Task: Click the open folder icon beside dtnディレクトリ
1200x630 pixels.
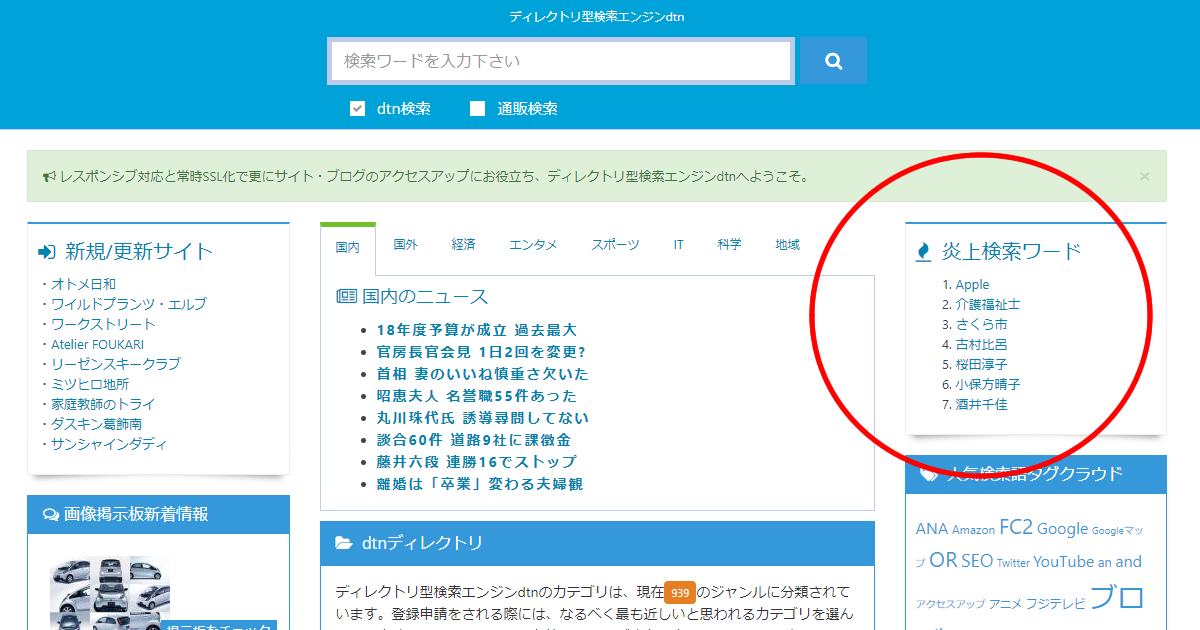Action: click(344, 543)
